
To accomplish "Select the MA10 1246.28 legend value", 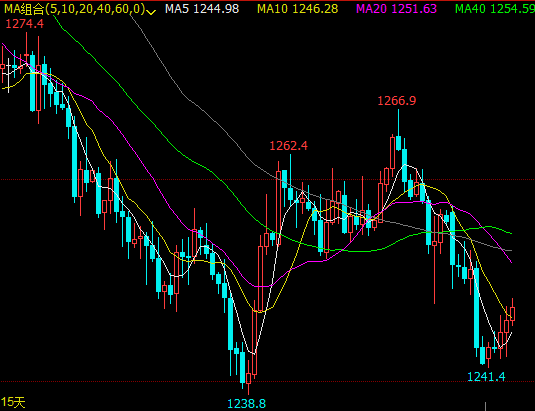I will [x=298, y=9].
